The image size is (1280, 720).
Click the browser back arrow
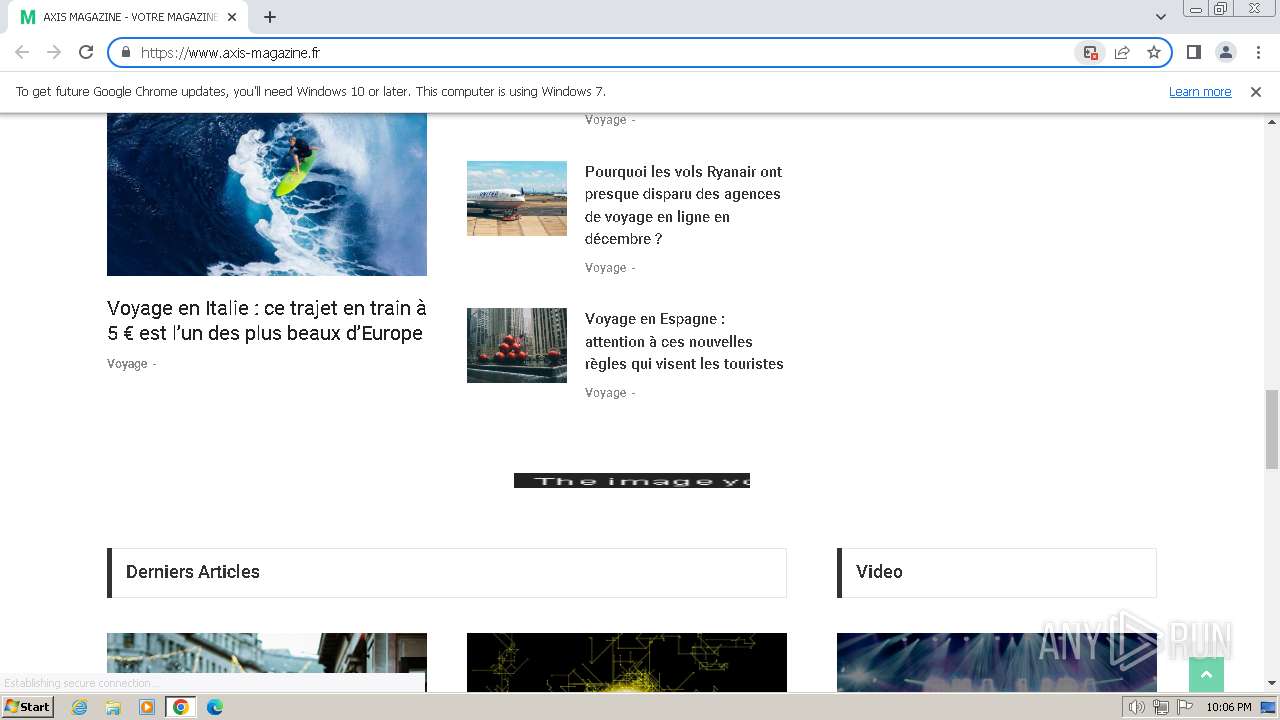pyautogui.click(x=22, y=52)
